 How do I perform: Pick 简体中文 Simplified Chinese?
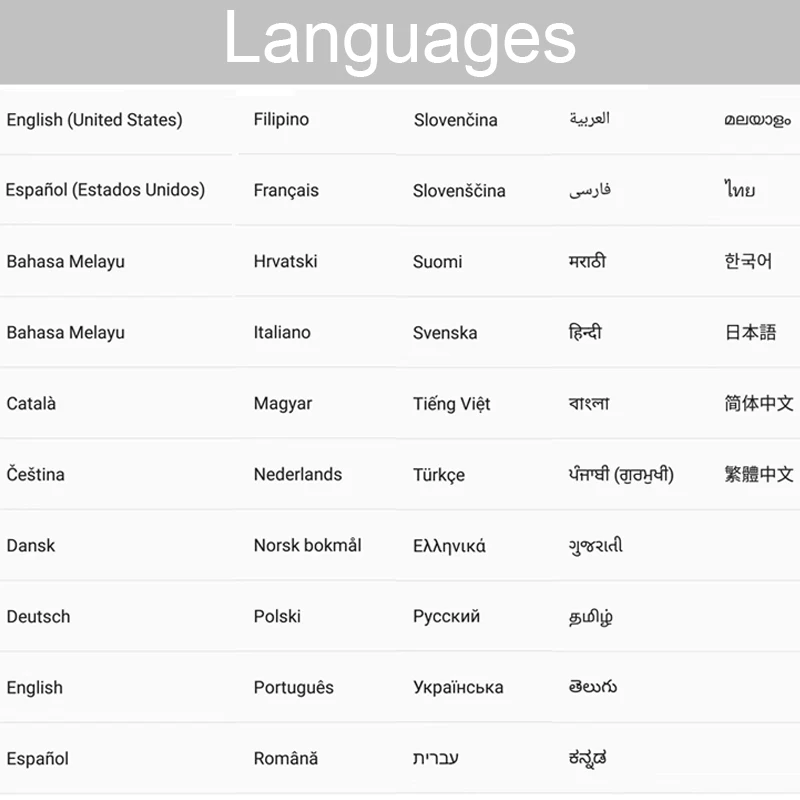point(759,404)
